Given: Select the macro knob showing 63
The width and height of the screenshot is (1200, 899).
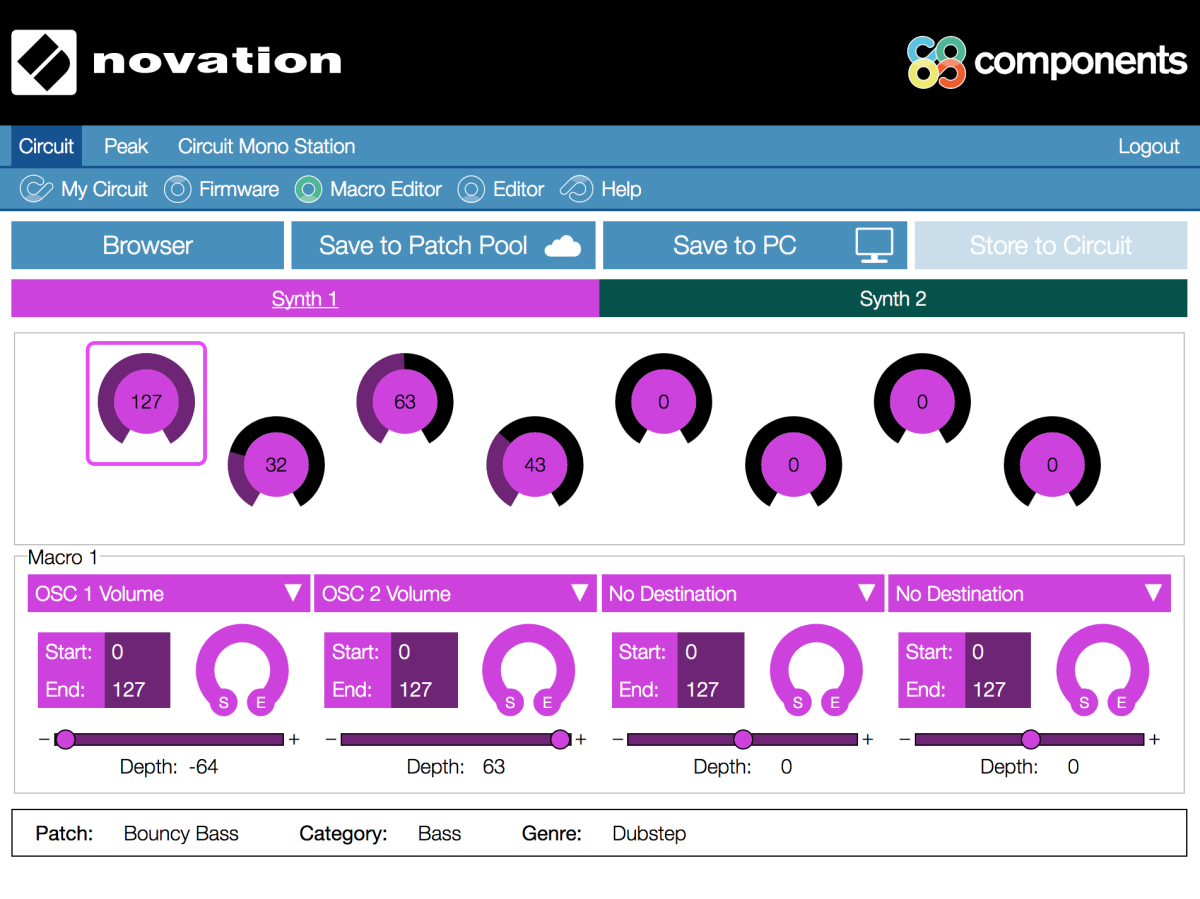Looking at the screenshot, I should pyautogui.click(x=404, y=402).
